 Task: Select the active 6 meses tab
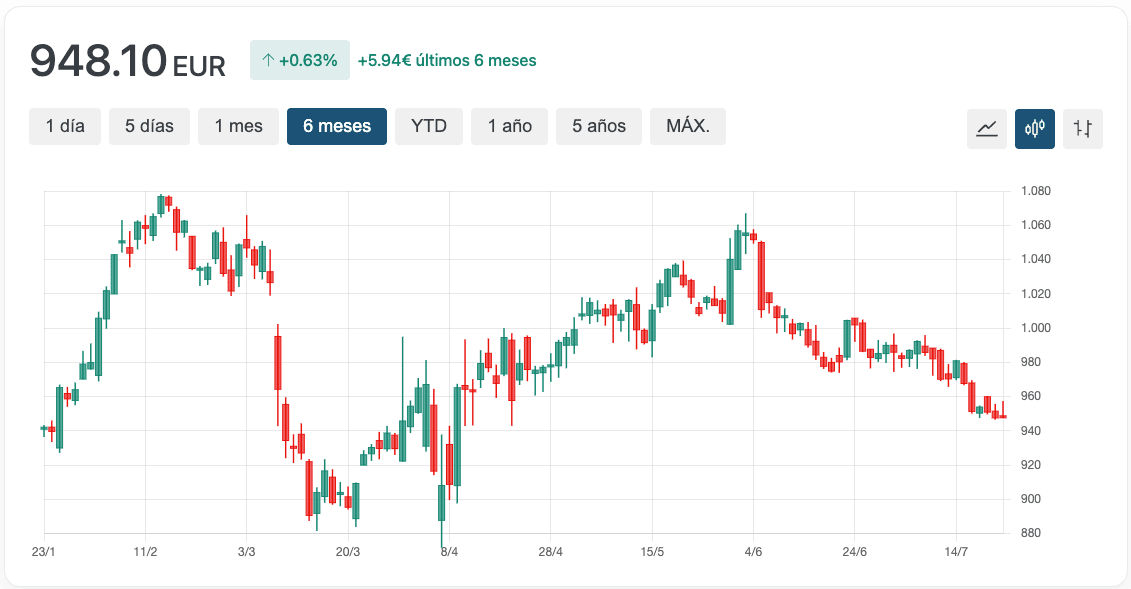337,126
